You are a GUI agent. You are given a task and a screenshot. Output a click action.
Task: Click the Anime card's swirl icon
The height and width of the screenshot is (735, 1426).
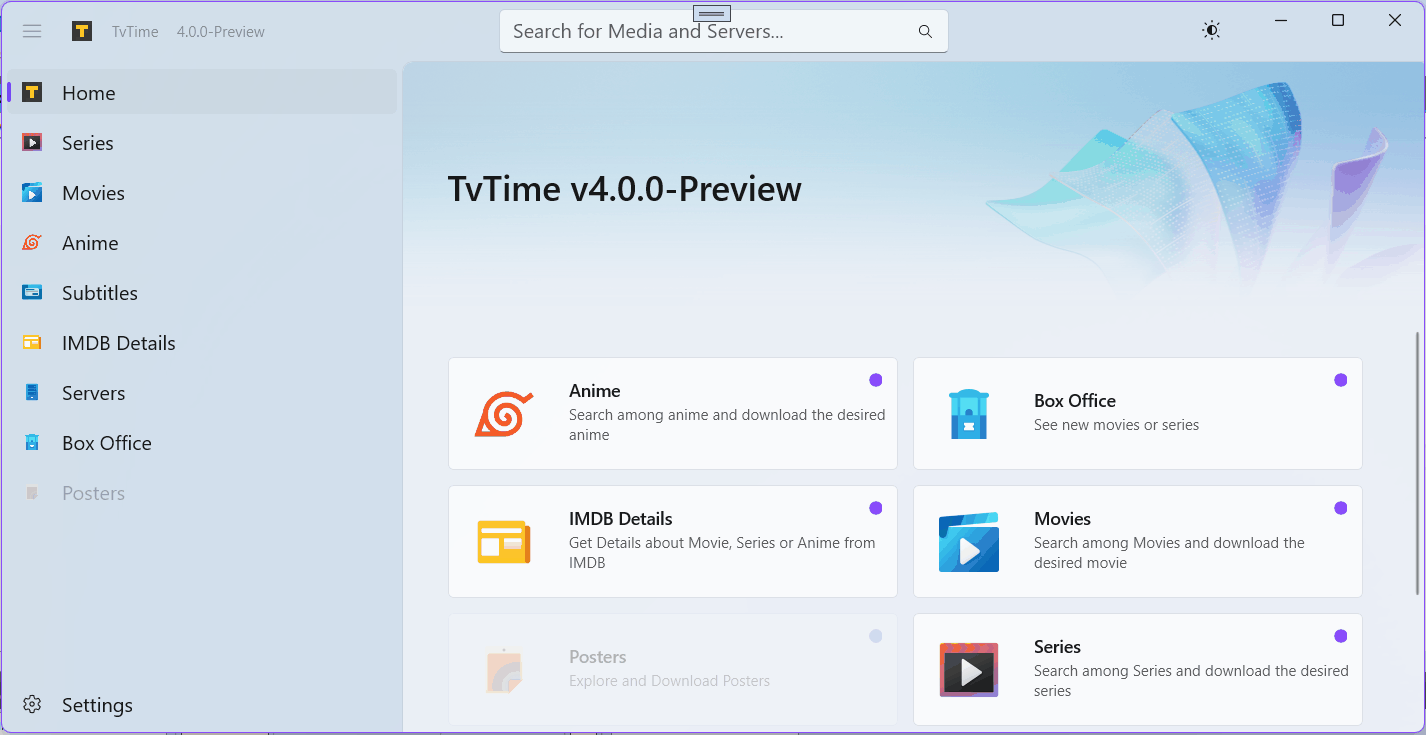[504, 413]
